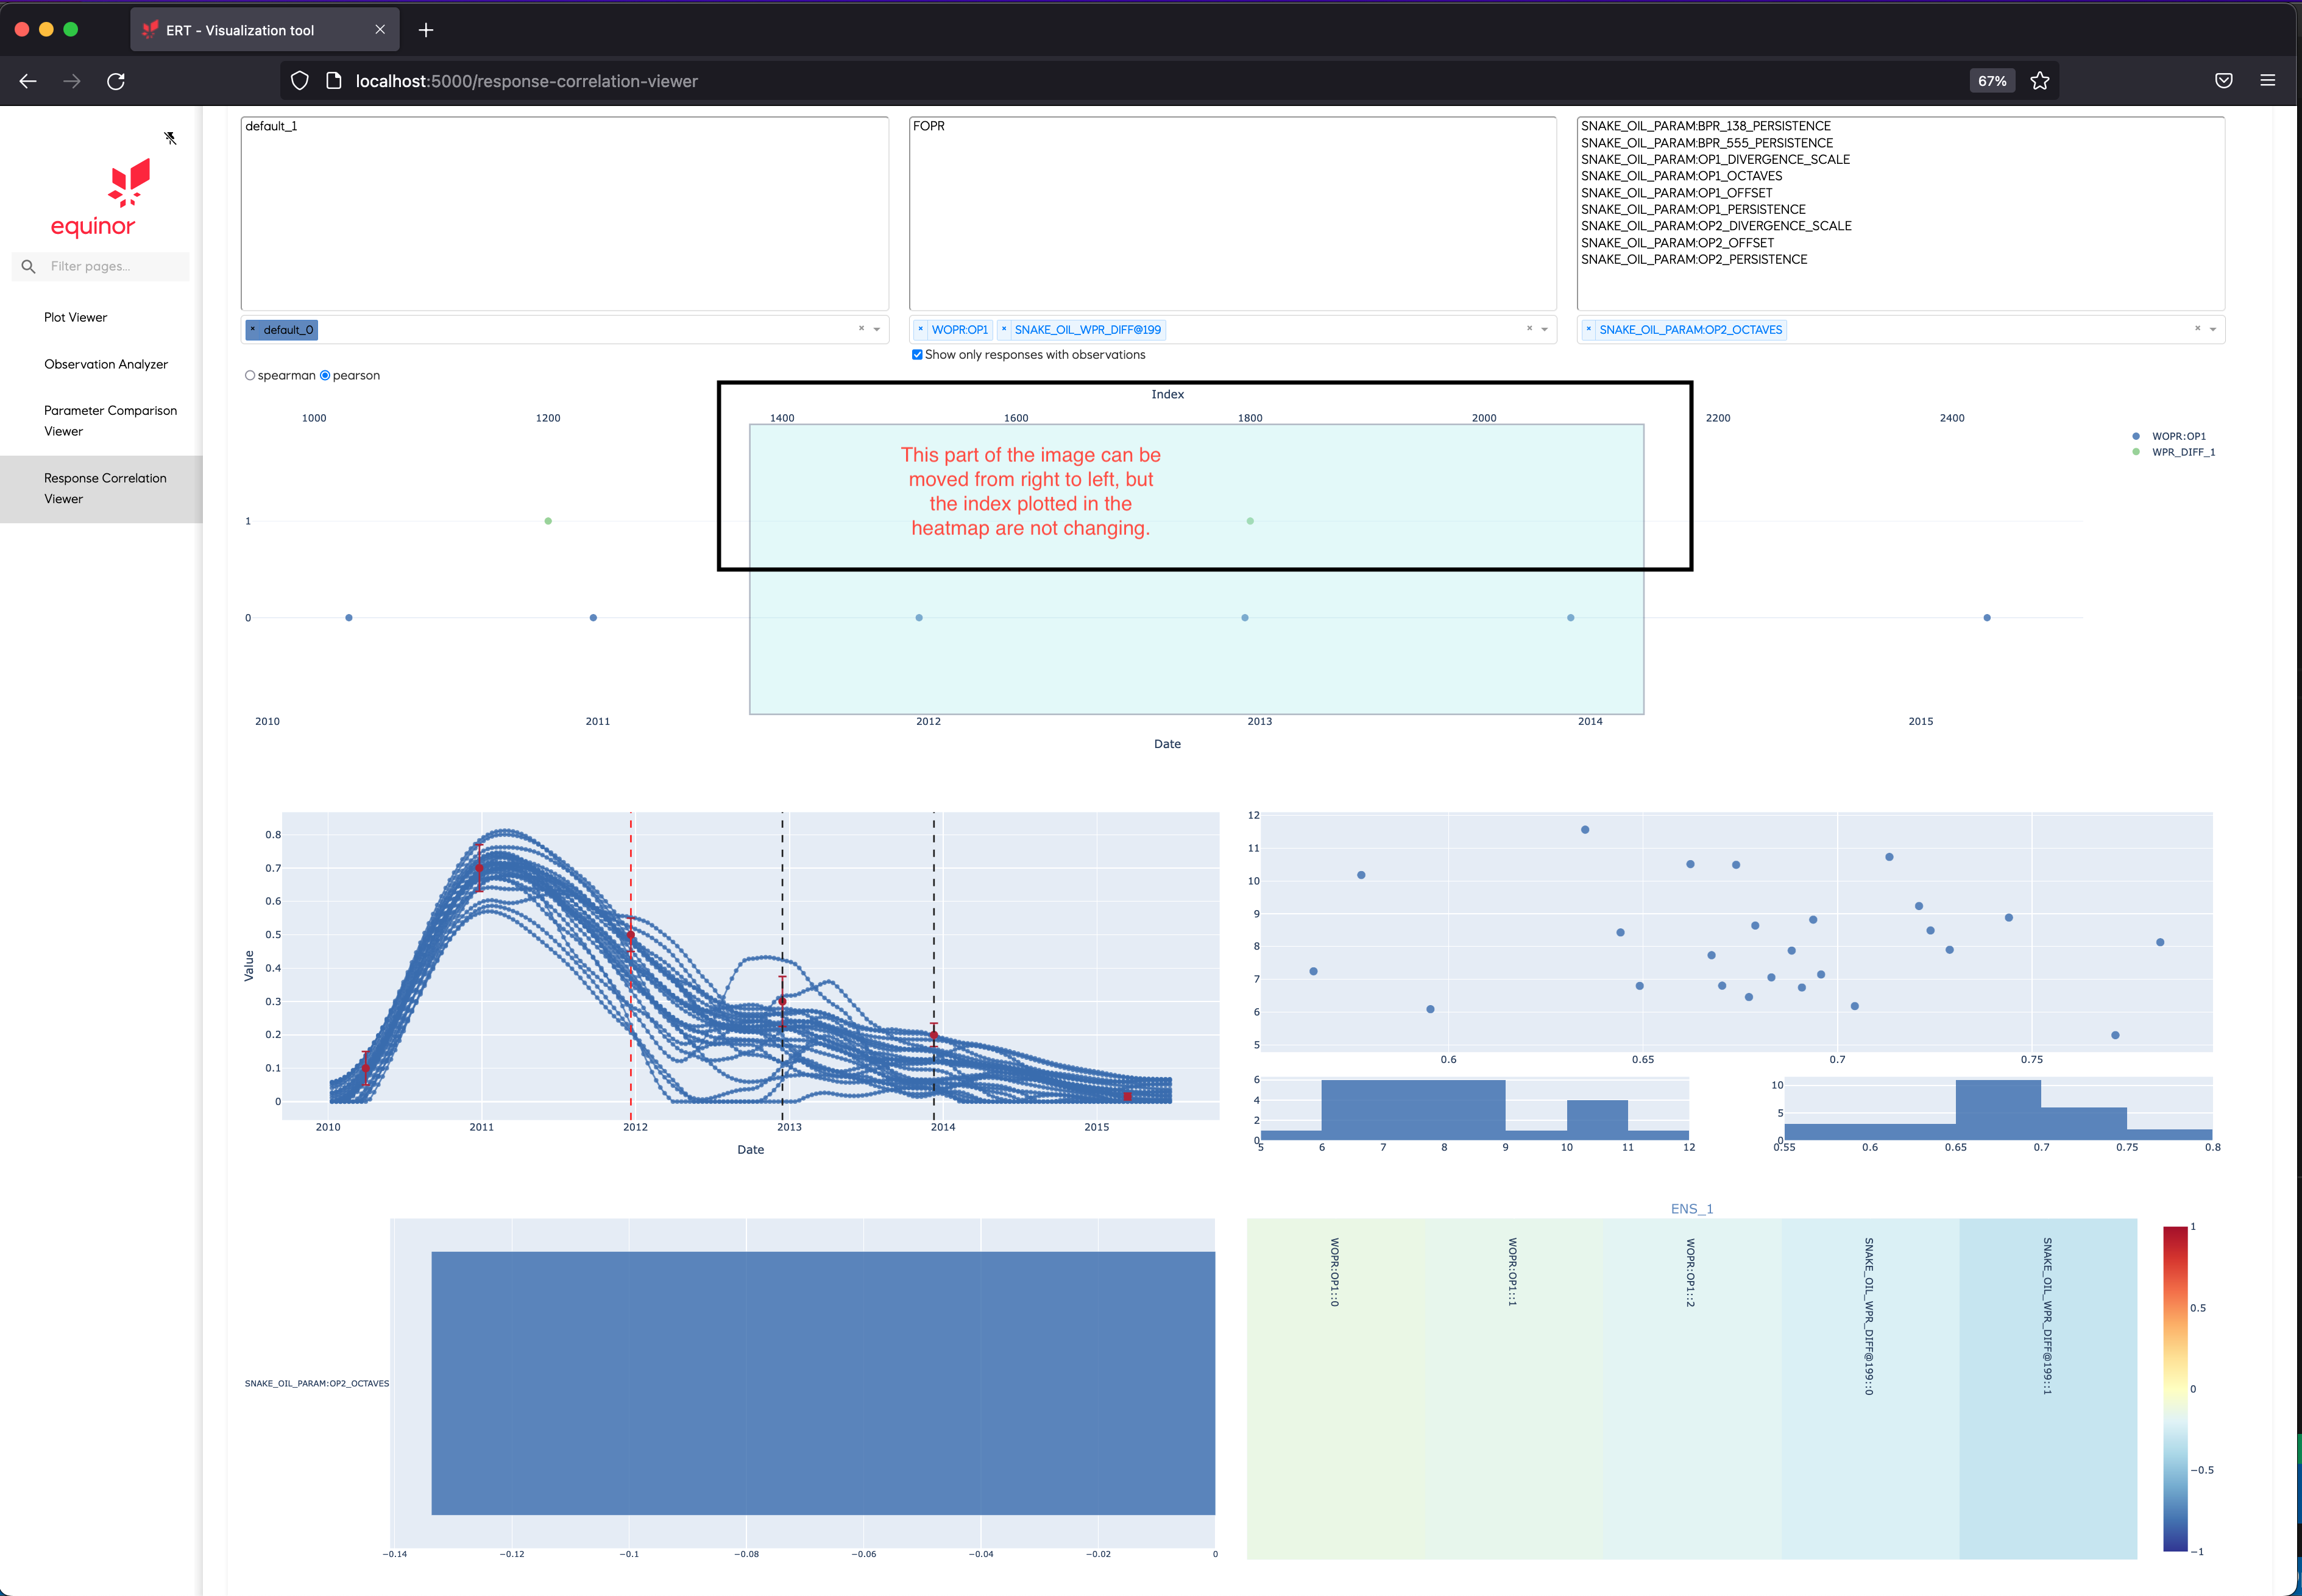Click the sidebar pin icon

point(171,138)
